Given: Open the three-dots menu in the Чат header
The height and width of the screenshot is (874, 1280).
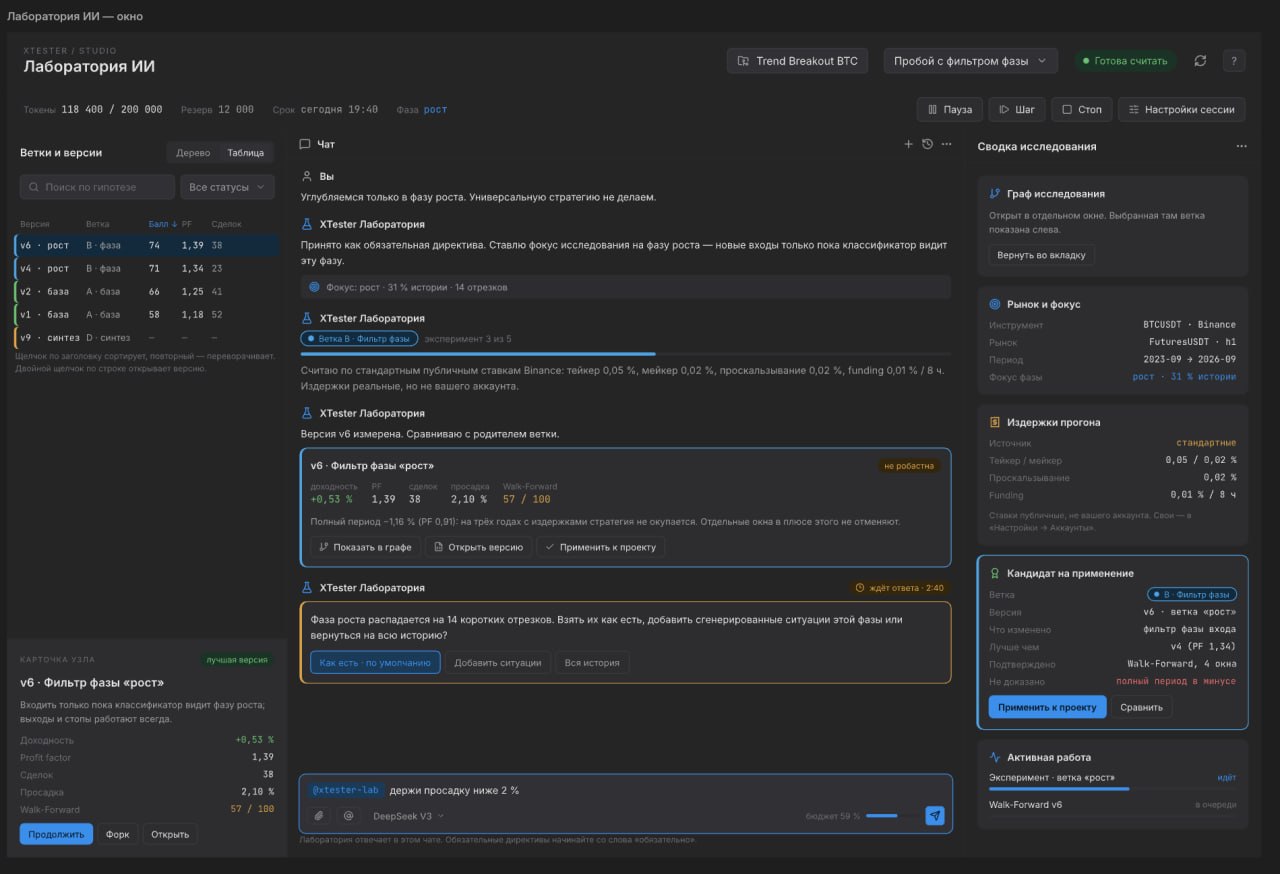Looking at the screenshot, I should (x=946, y=144).
